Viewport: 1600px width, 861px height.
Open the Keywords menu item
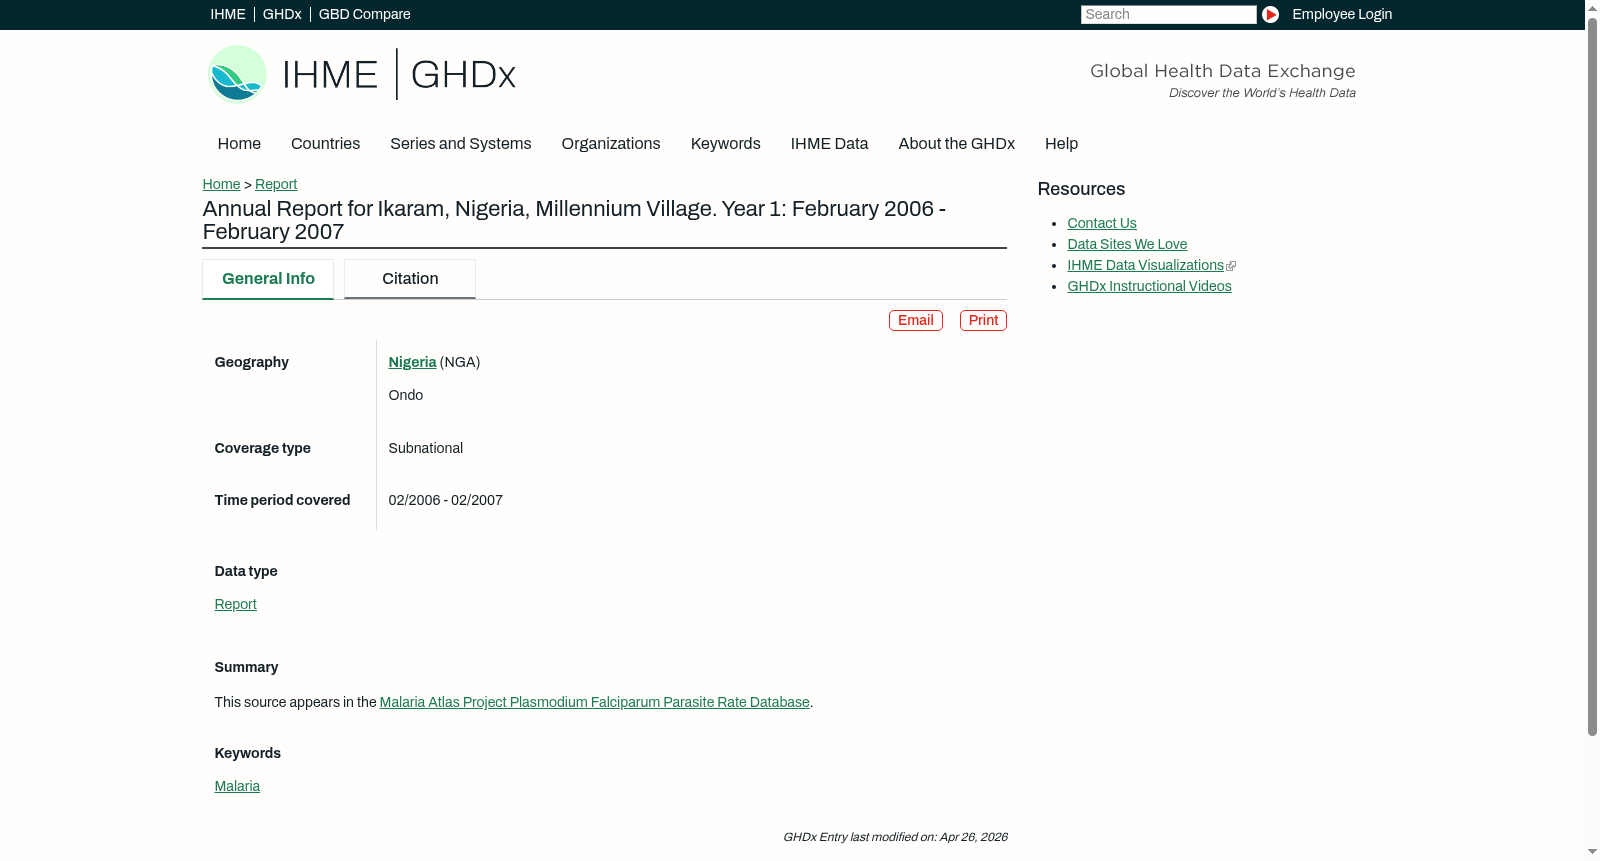tap(725, 144)
